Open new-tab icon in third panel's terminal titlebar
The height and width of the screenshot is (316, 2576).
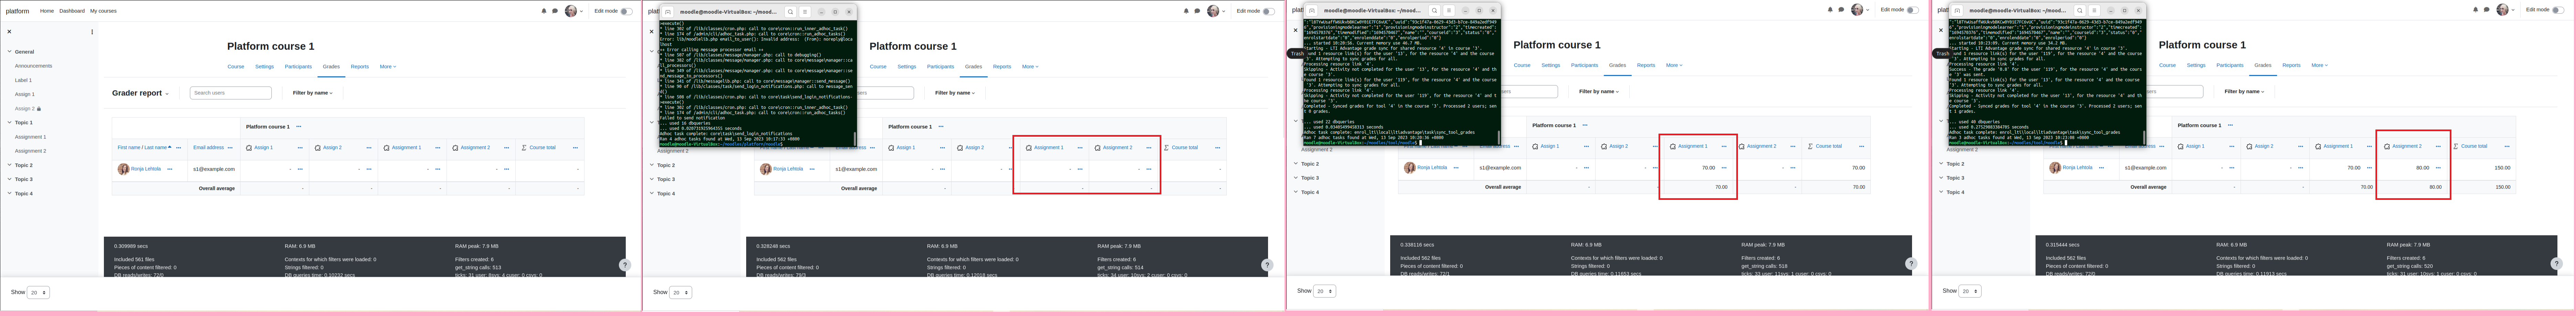[1312, 10]
